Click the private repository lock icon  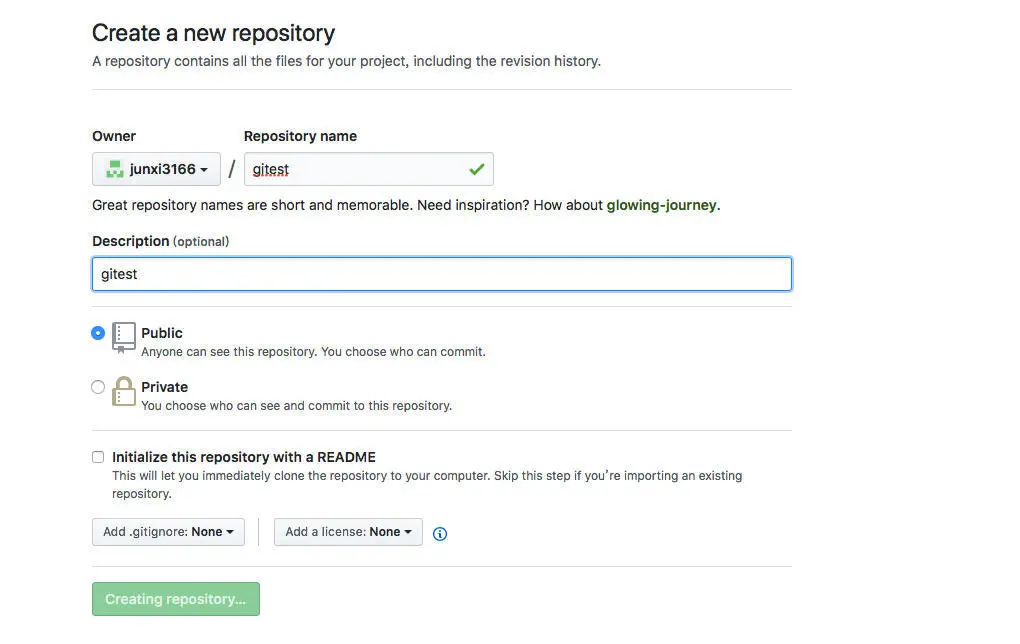coord(124,392)
